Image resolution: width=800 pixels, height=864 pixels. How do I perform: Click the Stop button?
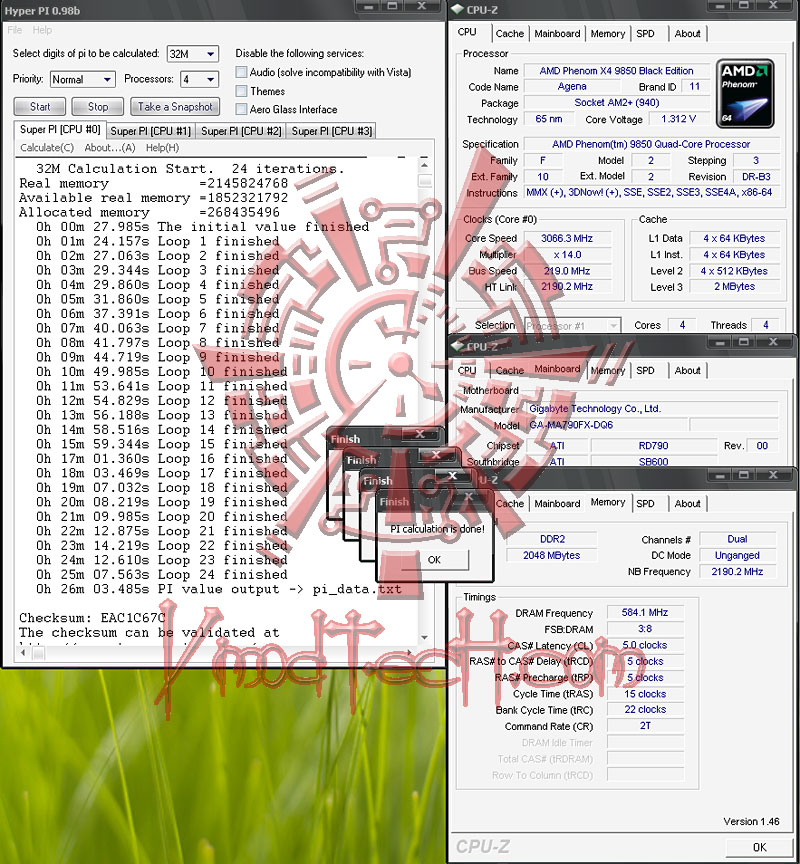98,106
